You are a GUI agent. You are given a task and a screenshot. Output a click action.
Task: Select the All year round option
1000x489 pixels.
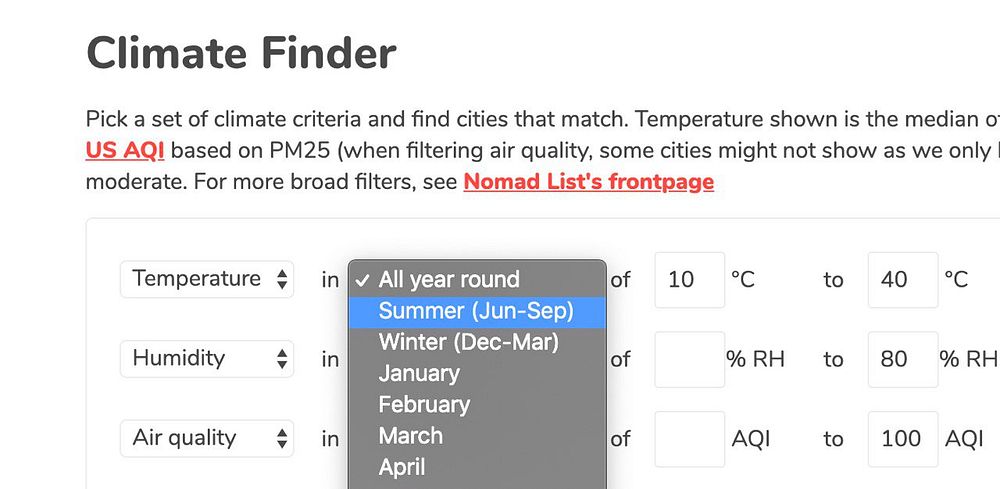(x=449, y=279)
